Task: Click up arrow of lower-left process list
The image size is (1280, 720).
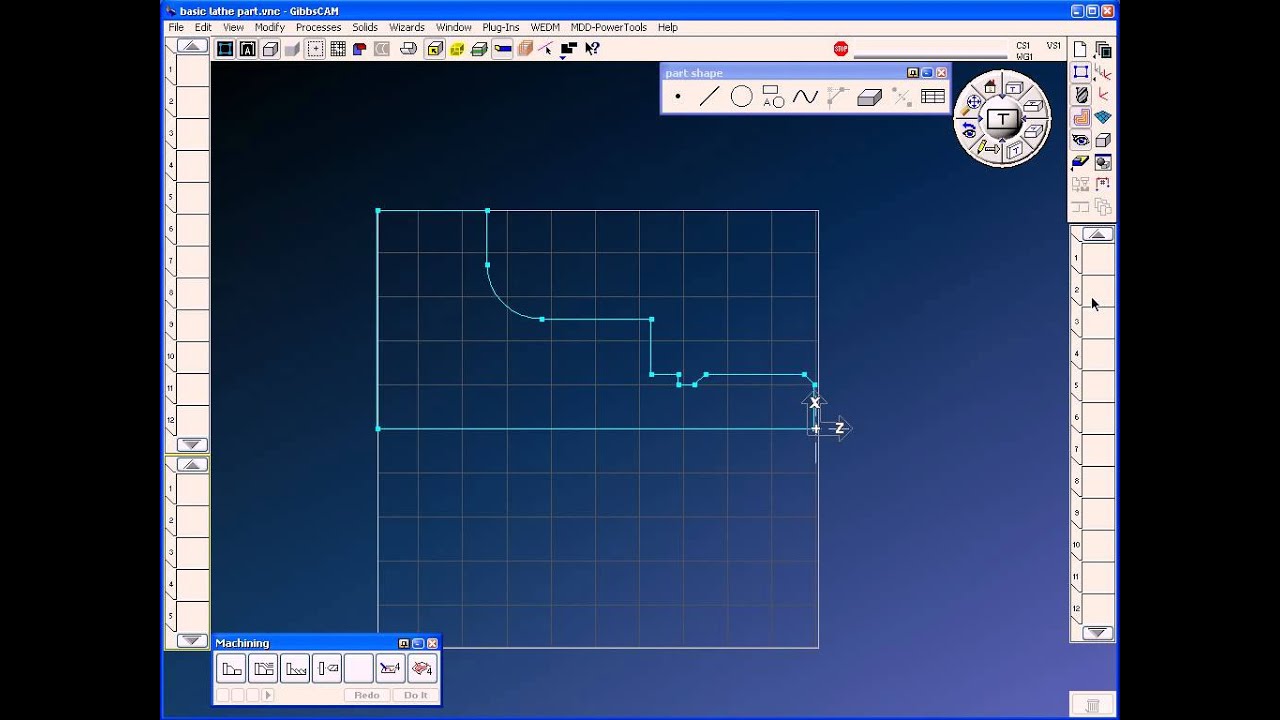Action: (x=193, y=465)
